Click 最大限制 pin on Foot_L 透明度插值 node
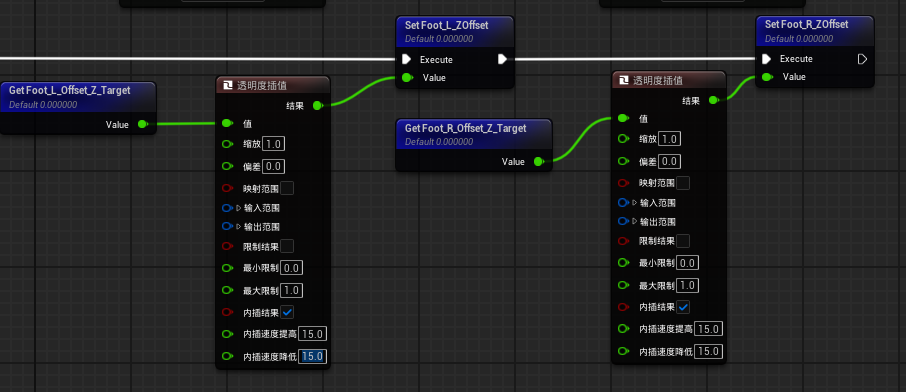 [x=228, y=290]
